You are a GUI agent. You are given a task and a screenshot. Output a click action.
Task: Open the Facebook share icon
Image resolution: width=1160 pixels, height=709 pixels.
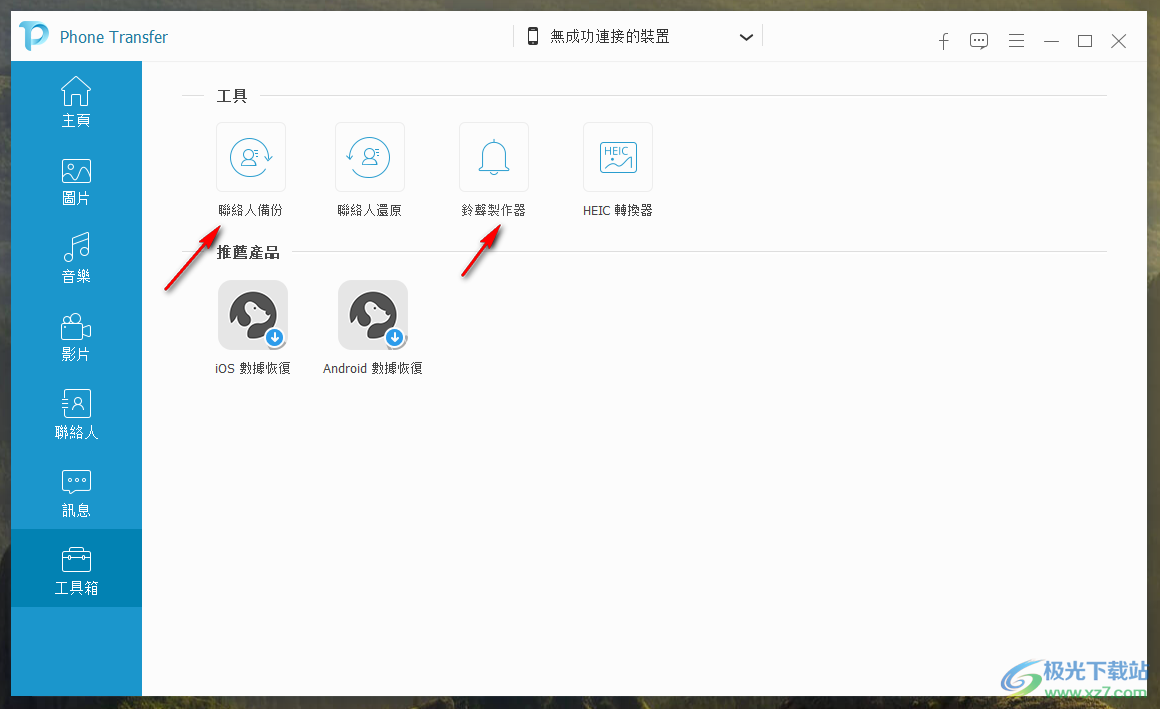pyautogui.click(x=943, y=41)
